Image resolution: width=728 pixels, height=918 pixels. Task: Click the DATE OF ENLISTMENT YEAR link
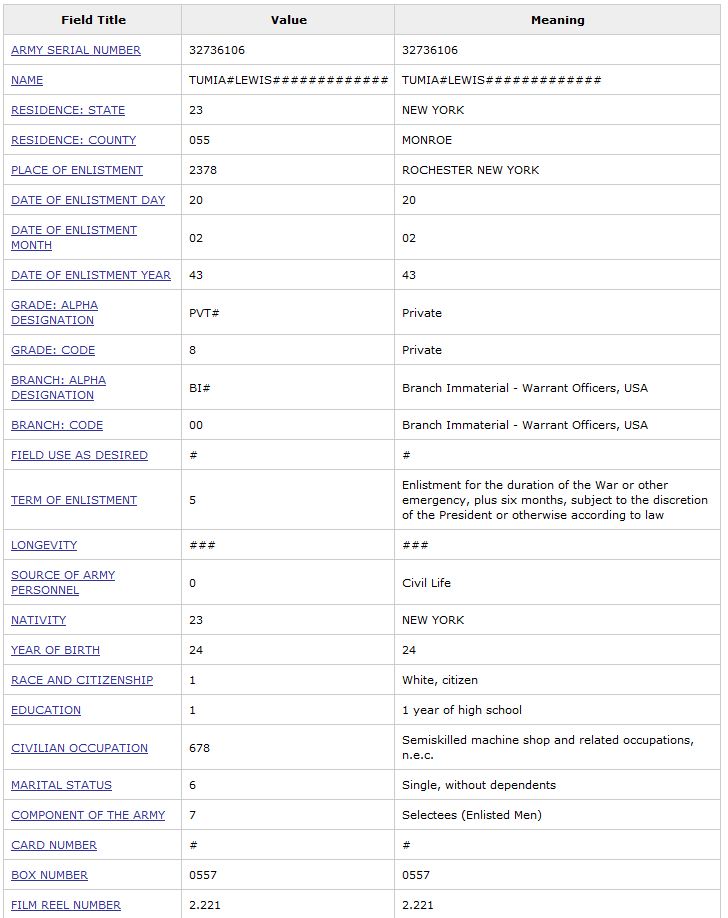click(91, 275)
